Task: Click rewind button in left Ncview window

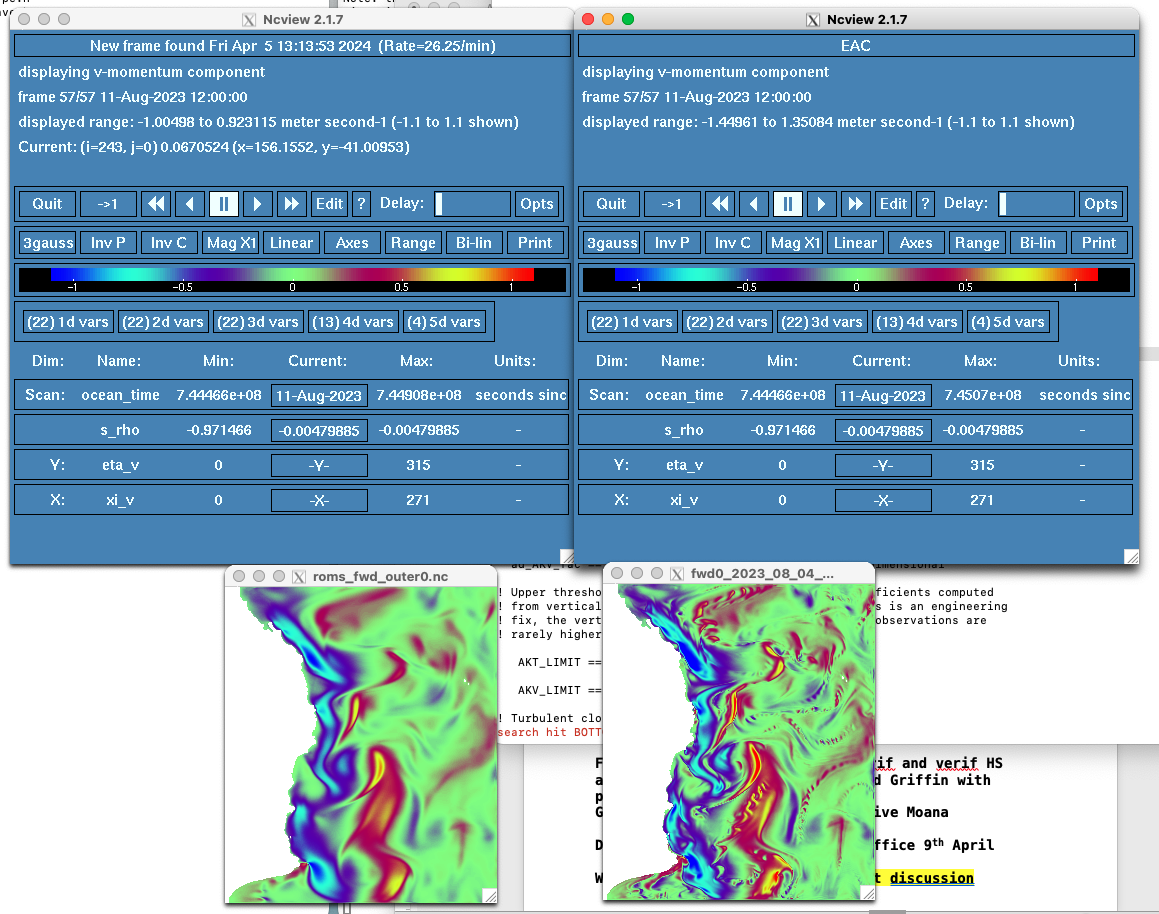Action: point(156,204)
